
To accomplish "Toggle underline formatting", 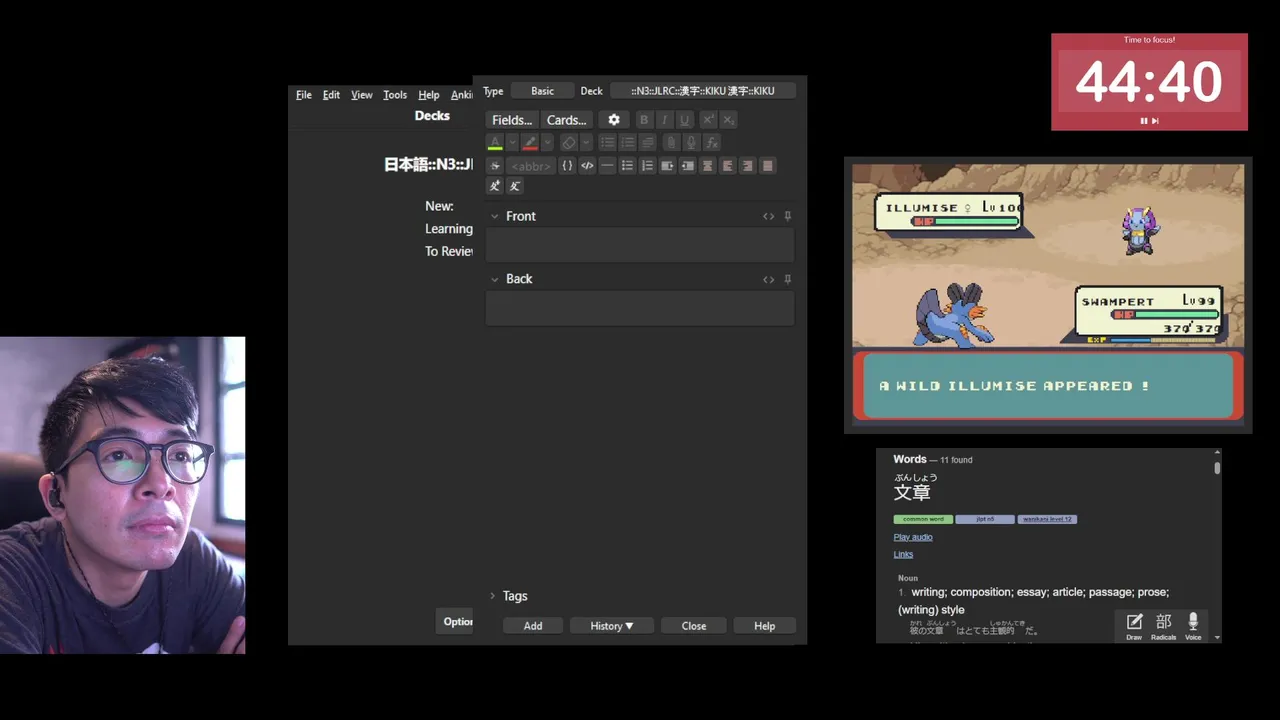I will [684, 120].
